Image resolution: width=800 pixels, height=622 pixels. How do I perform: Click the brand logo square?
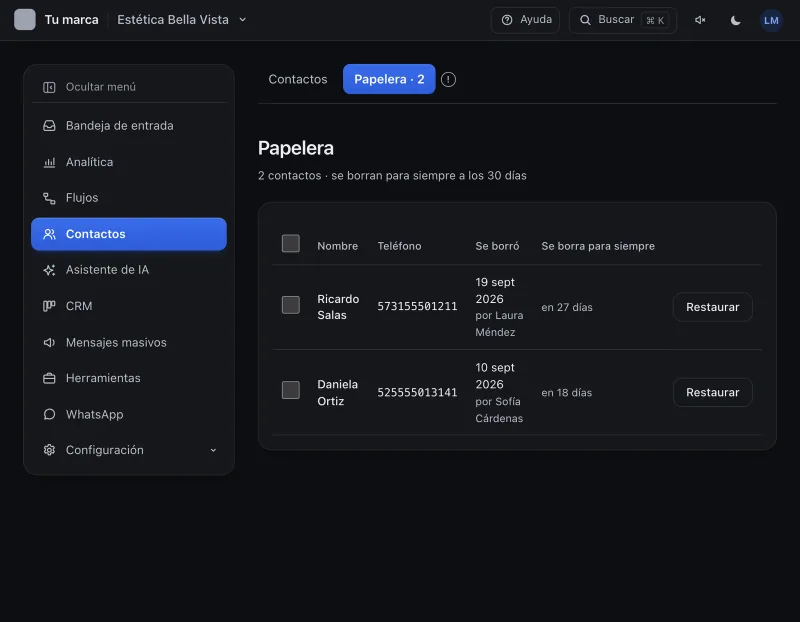[x=24, y=20]
